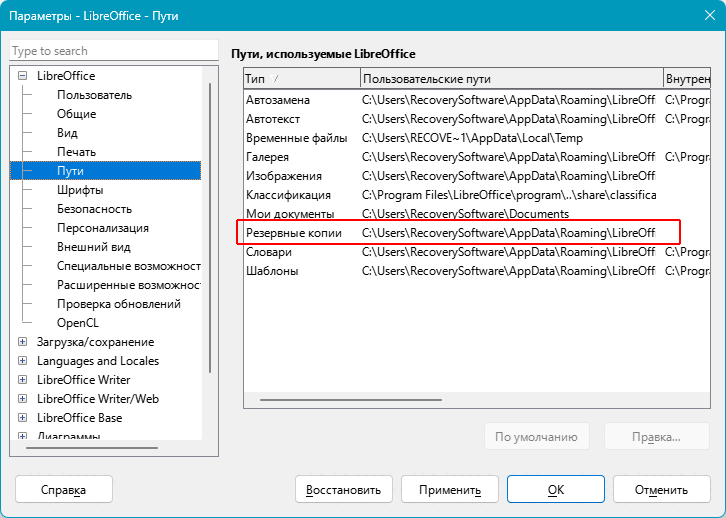
Task: Sort paths by the Тип column header
Action: tap(302, 79)
